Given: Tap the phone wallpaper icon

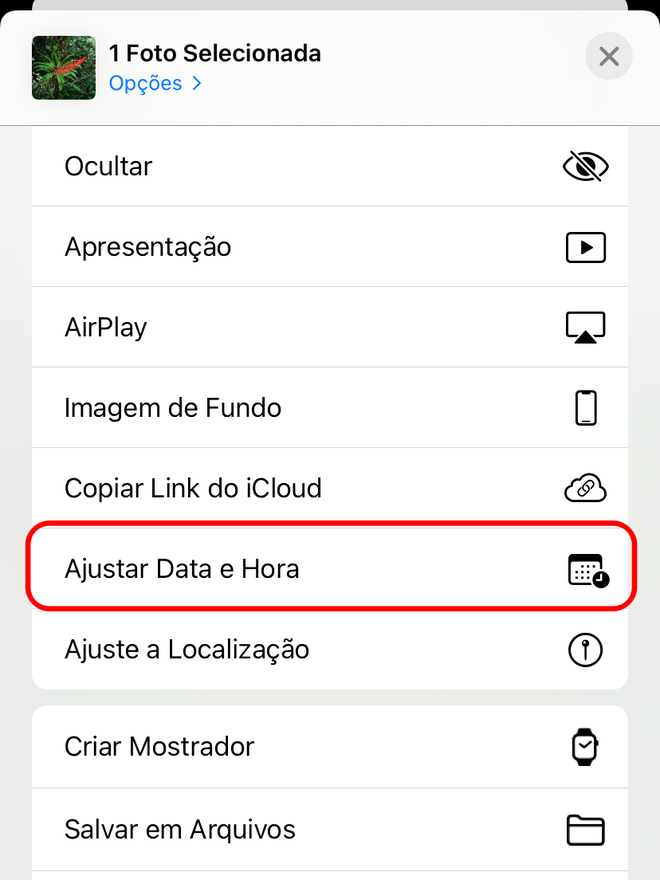Looking at the screenshot, I should pos(586,408).
